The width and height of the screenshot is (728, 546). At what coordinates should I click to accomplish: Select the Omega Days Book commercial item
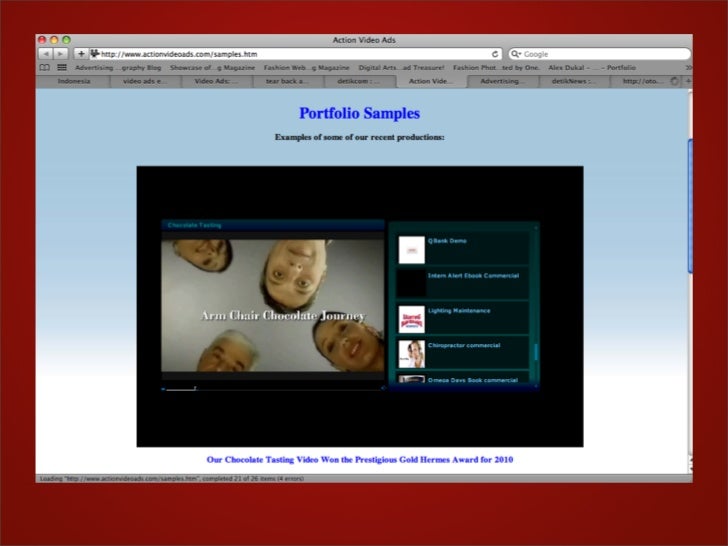[x=463, y=378]
